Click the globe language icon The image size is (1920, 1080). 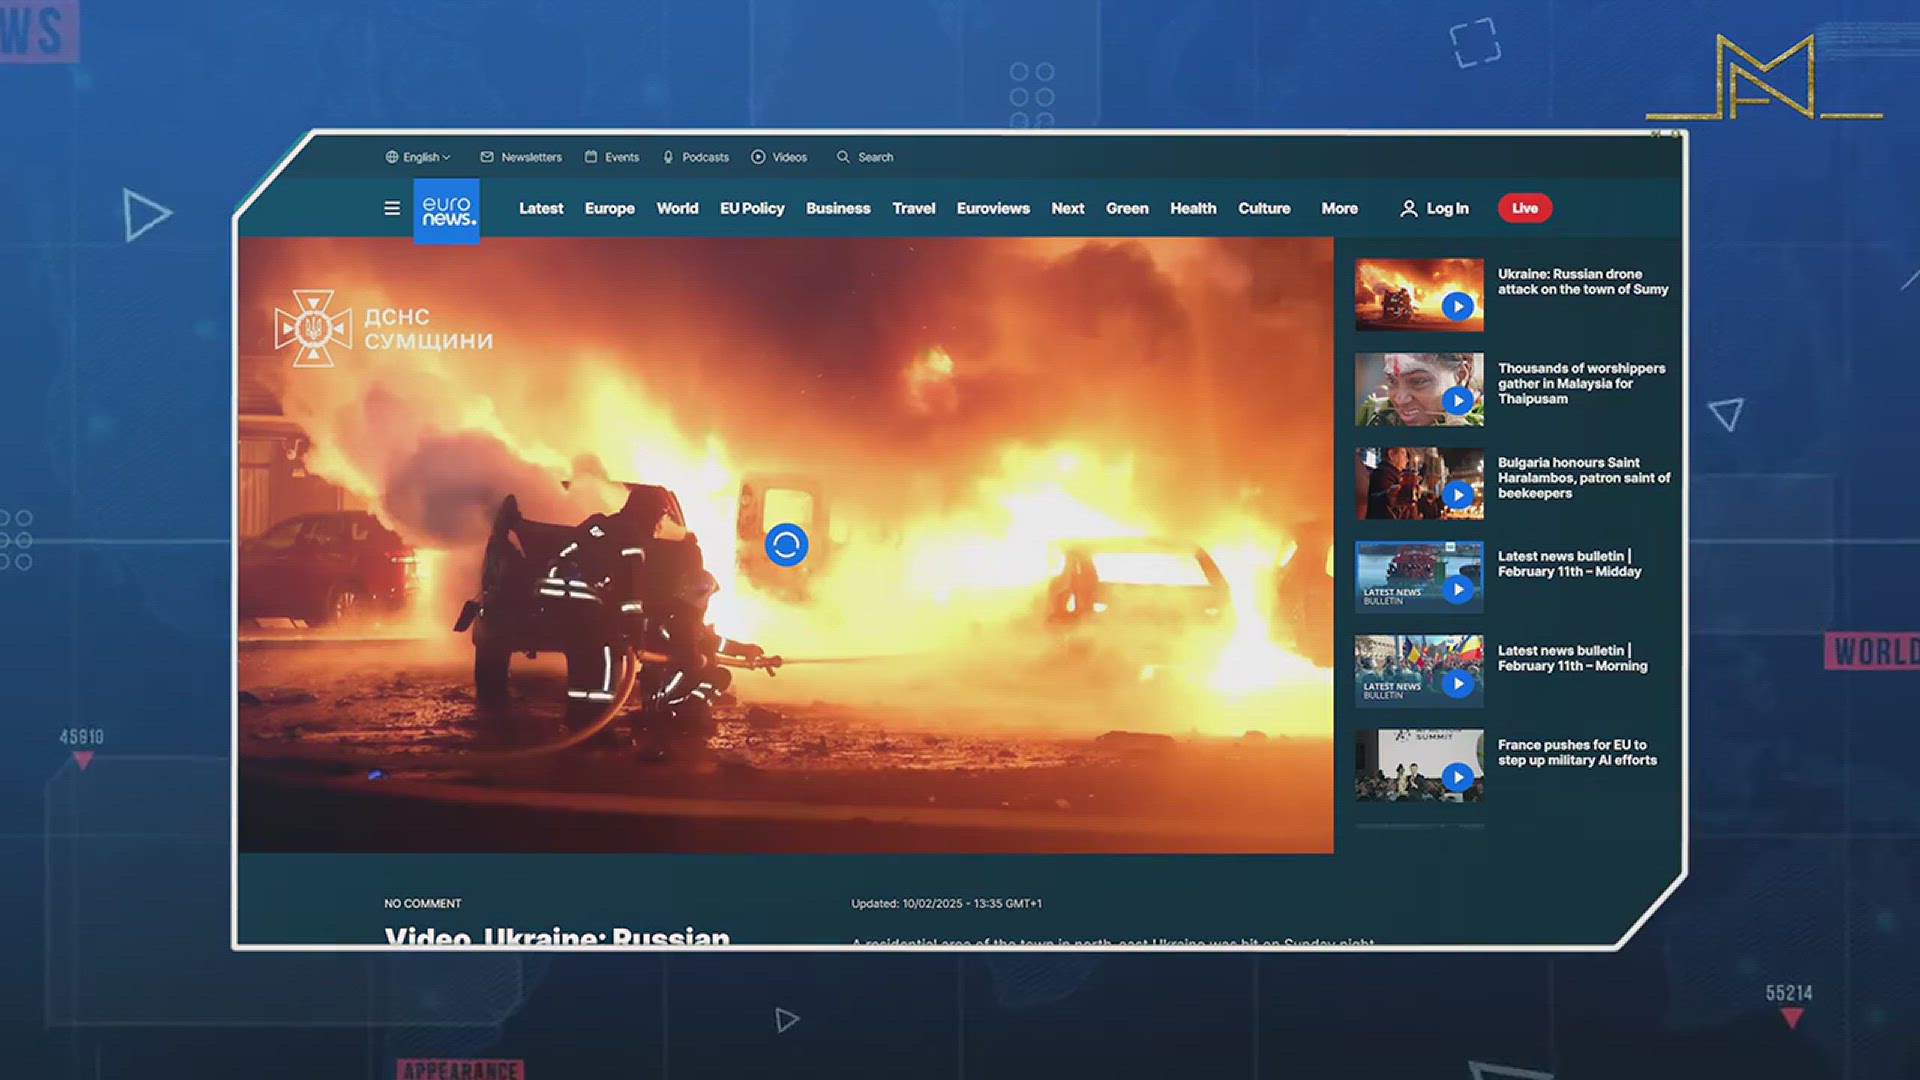pos(392,157)
